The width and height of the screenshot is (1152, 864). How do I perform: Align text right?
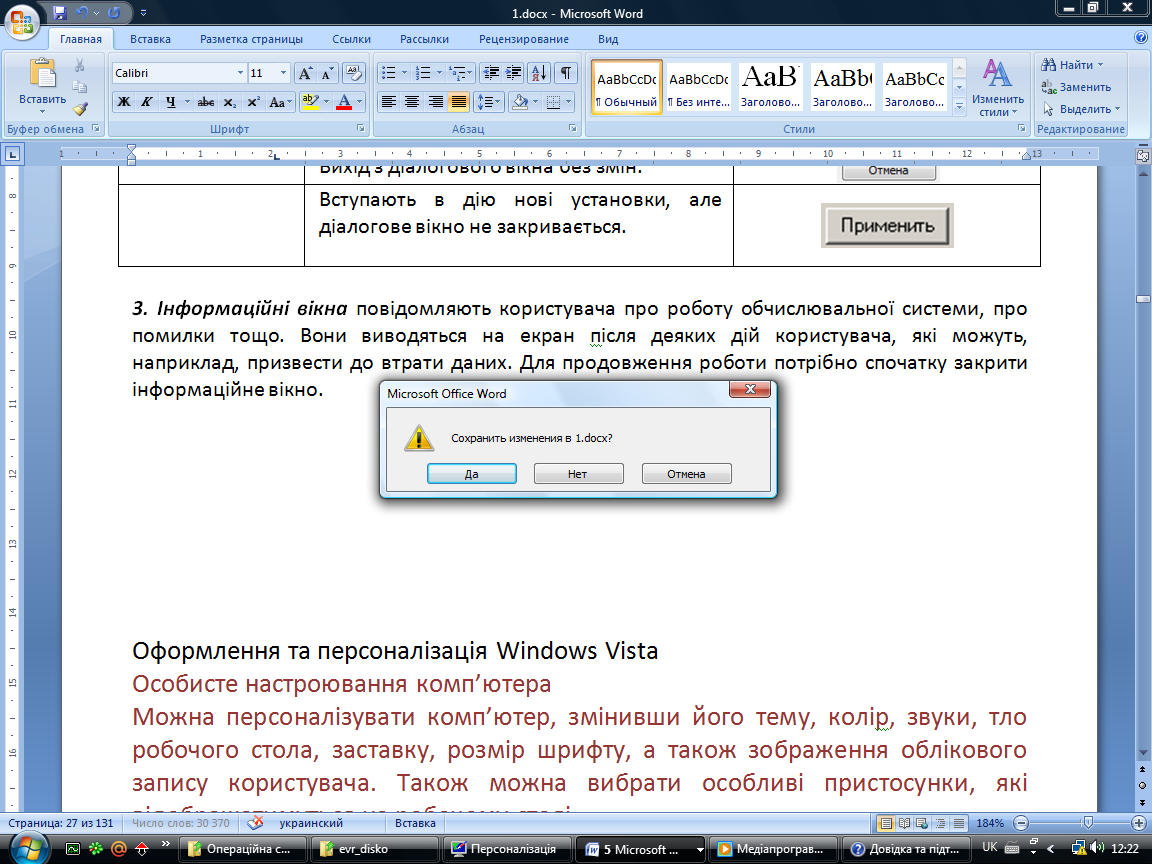click(436, 102)
